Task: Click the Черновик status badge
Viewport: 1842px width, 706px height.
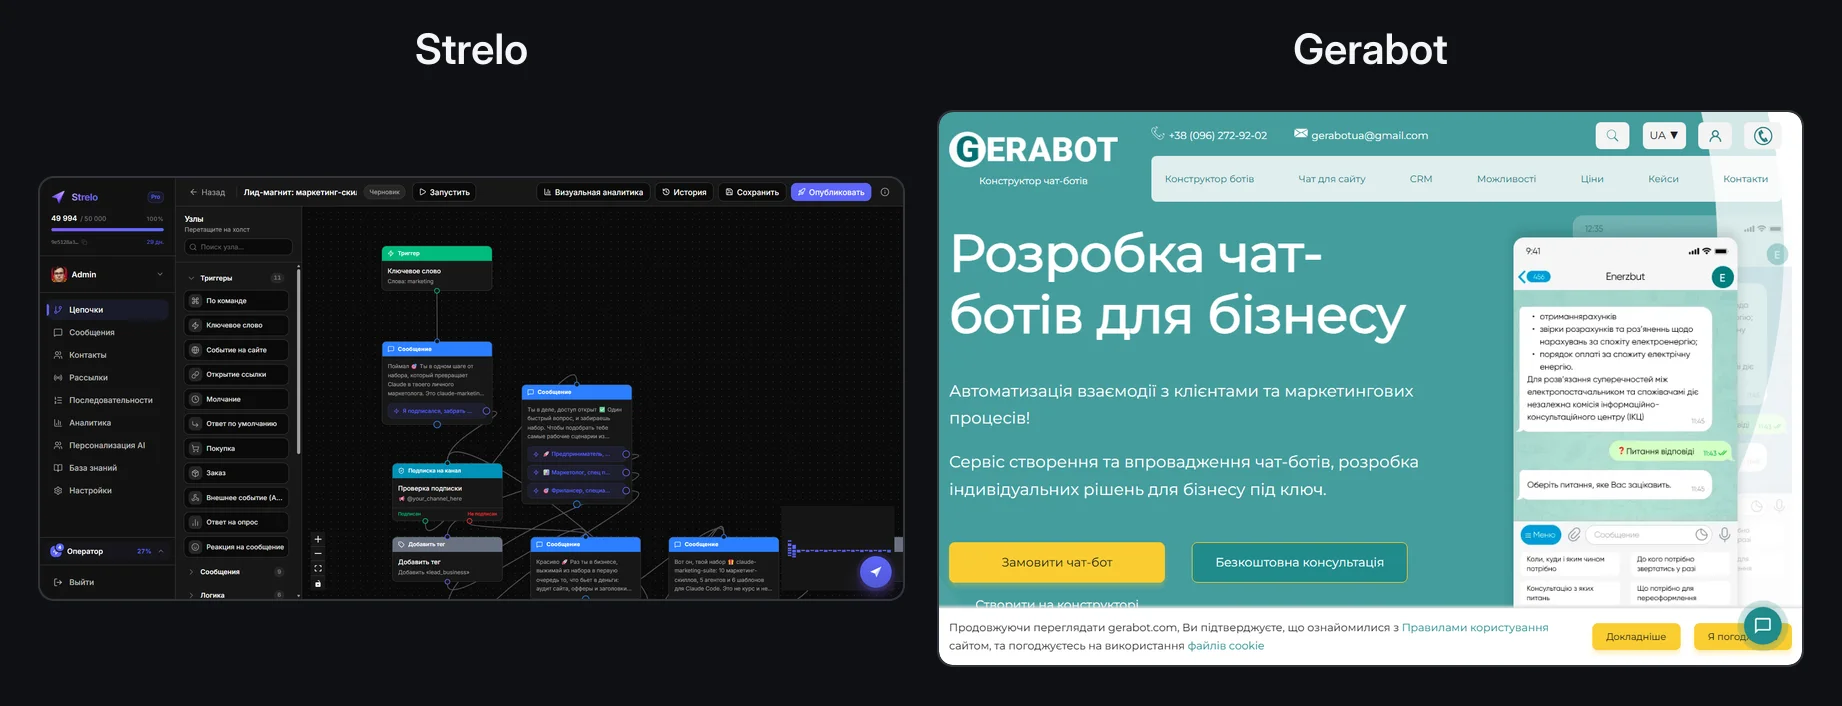Action: pyautogui.click(x=384, y=192)
